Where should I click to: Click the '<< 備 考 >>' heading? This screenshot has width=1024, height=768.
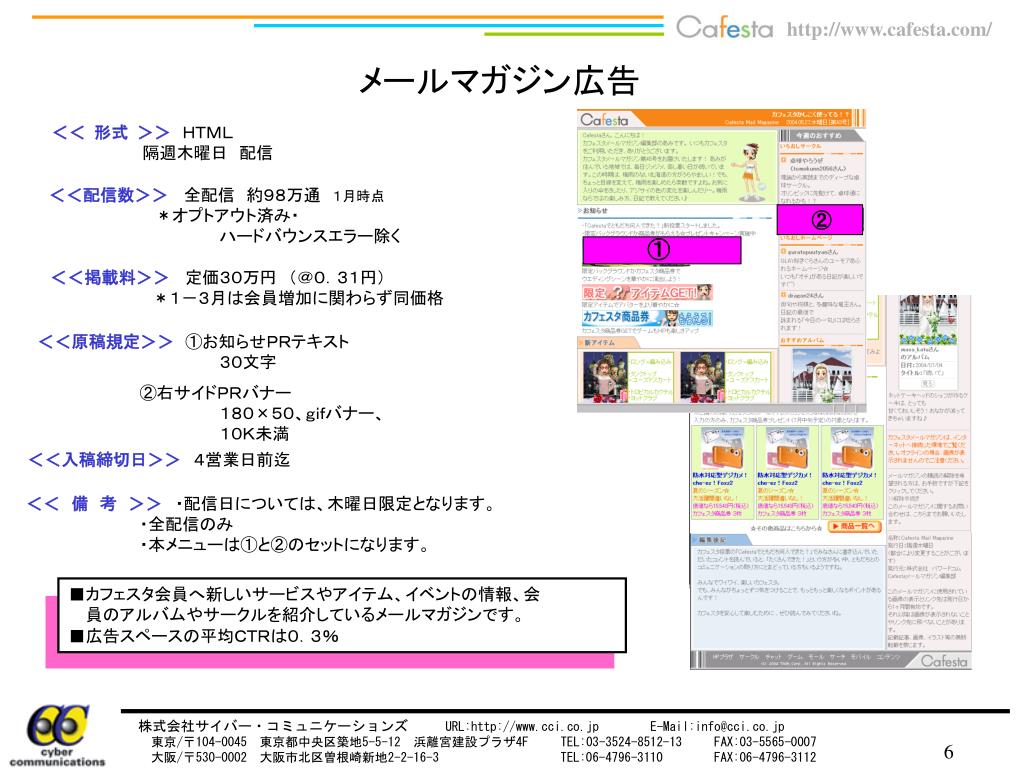coord(94,504)
